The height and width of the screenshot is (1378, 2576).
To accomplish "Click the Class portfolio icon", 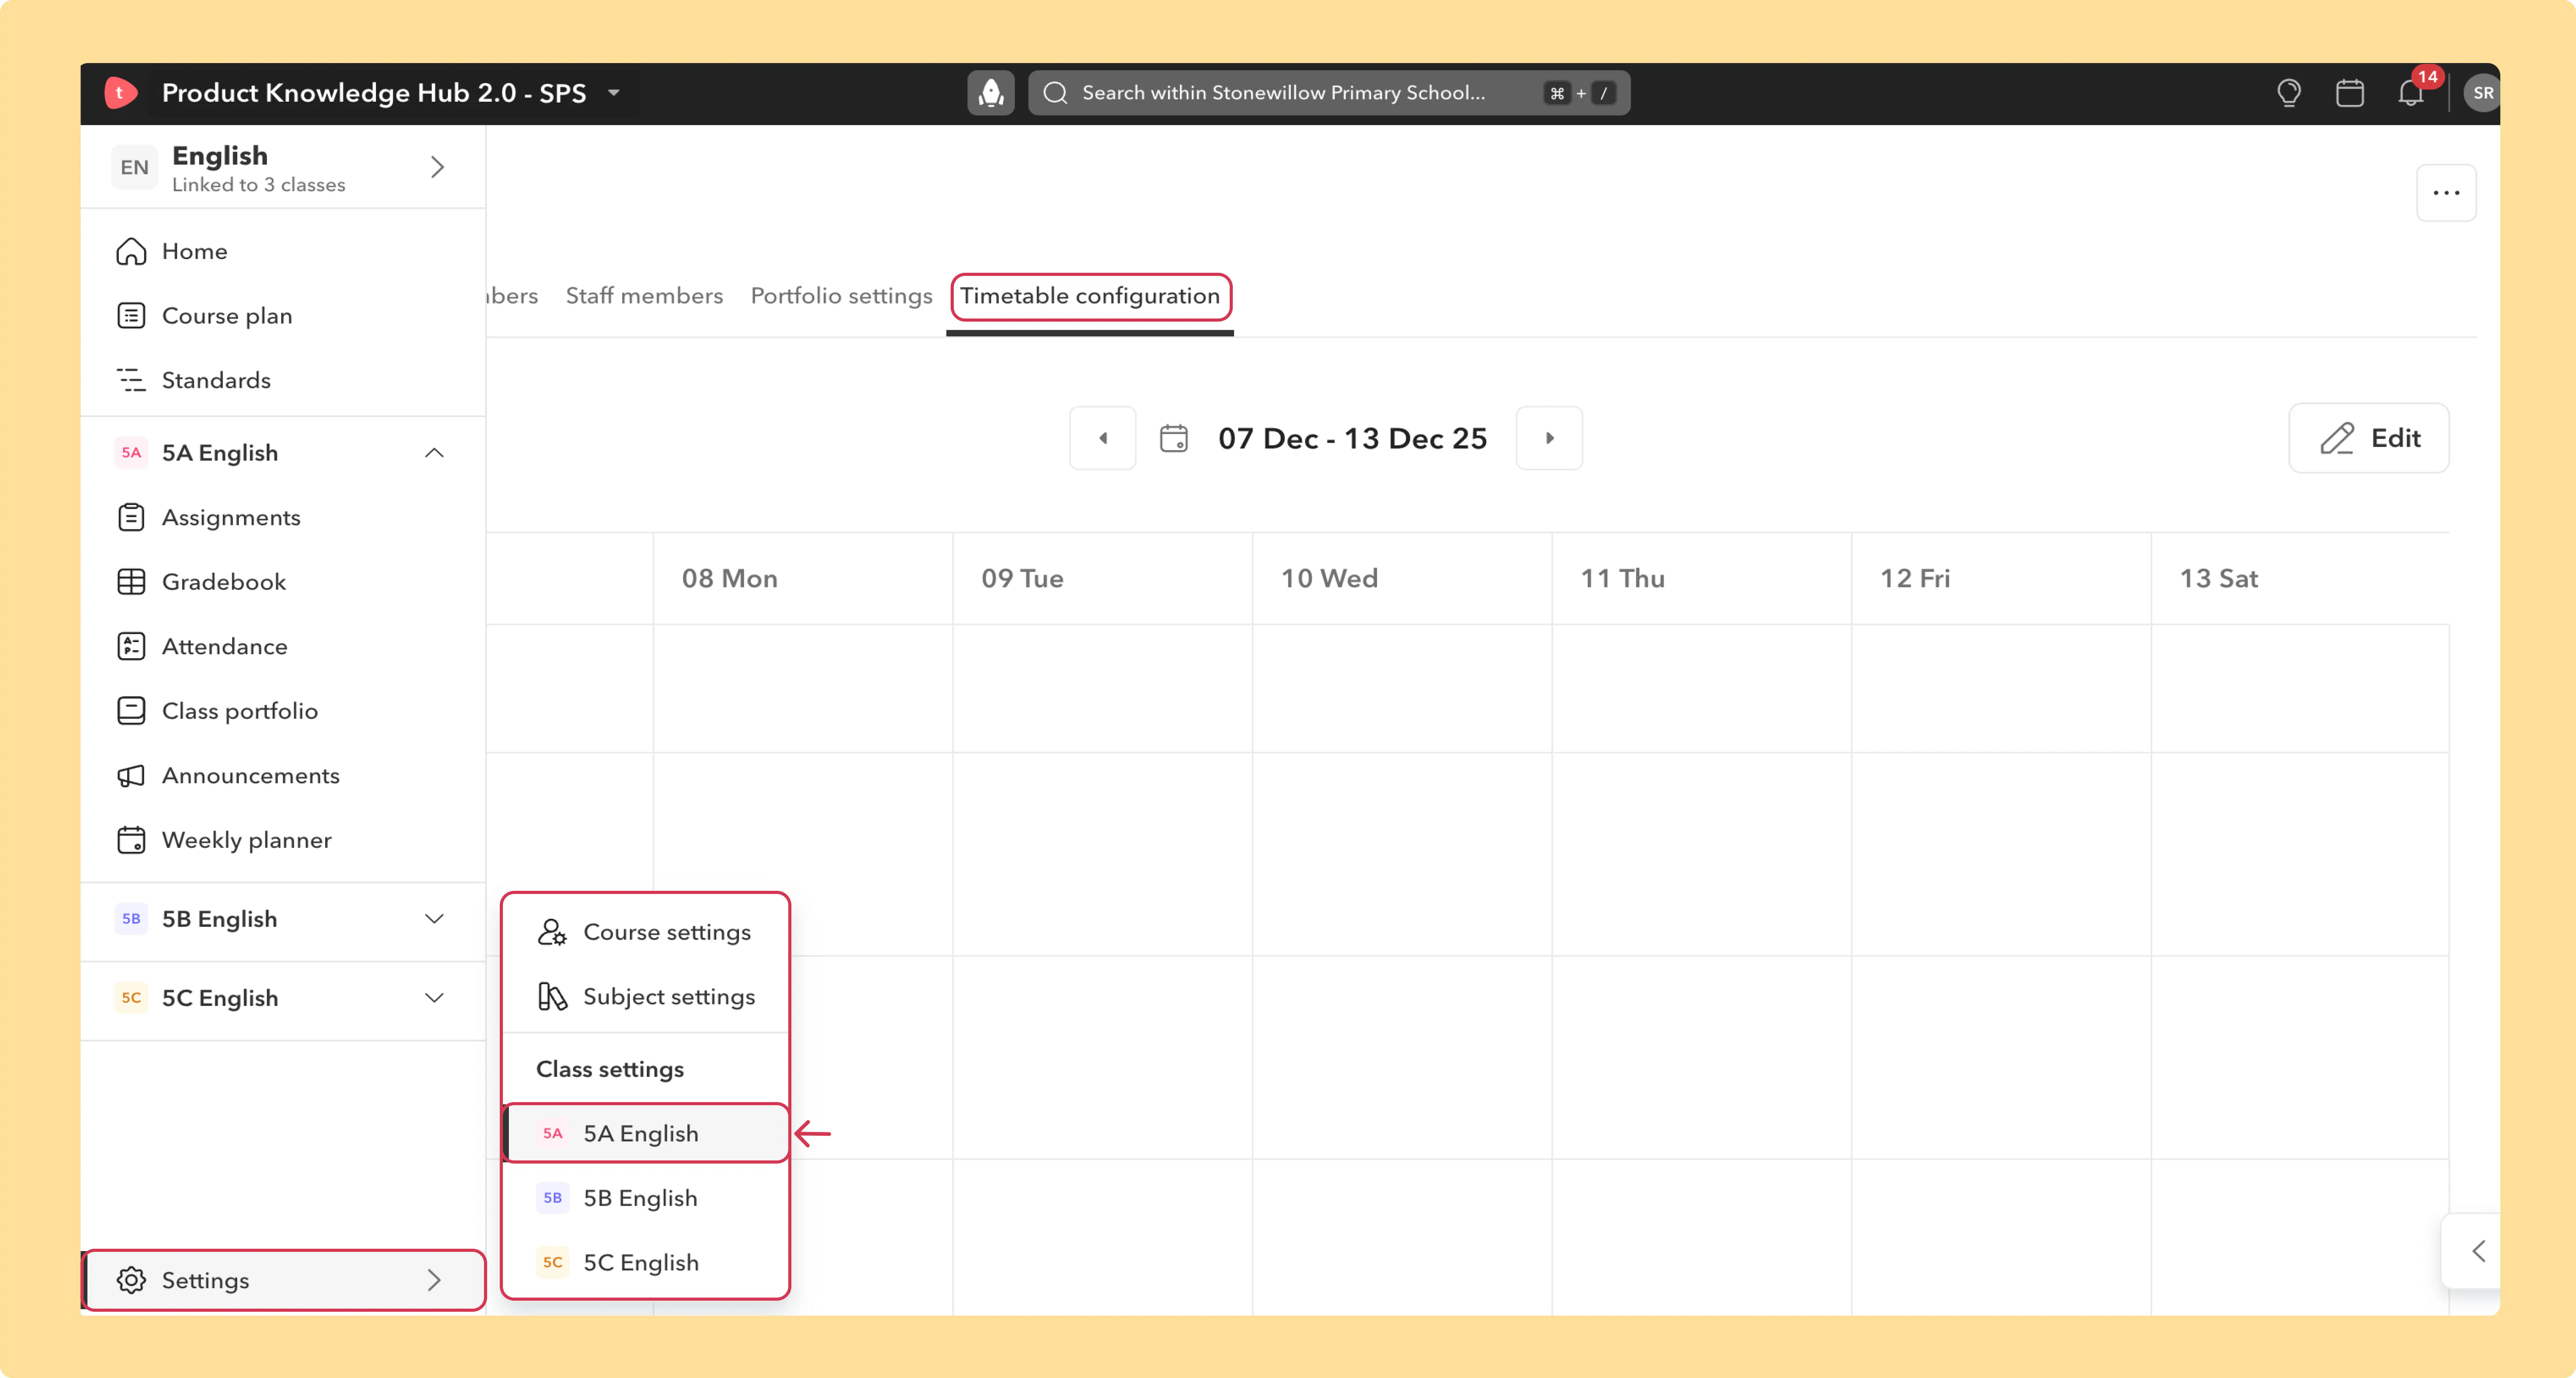I will (x=131, y=711).
